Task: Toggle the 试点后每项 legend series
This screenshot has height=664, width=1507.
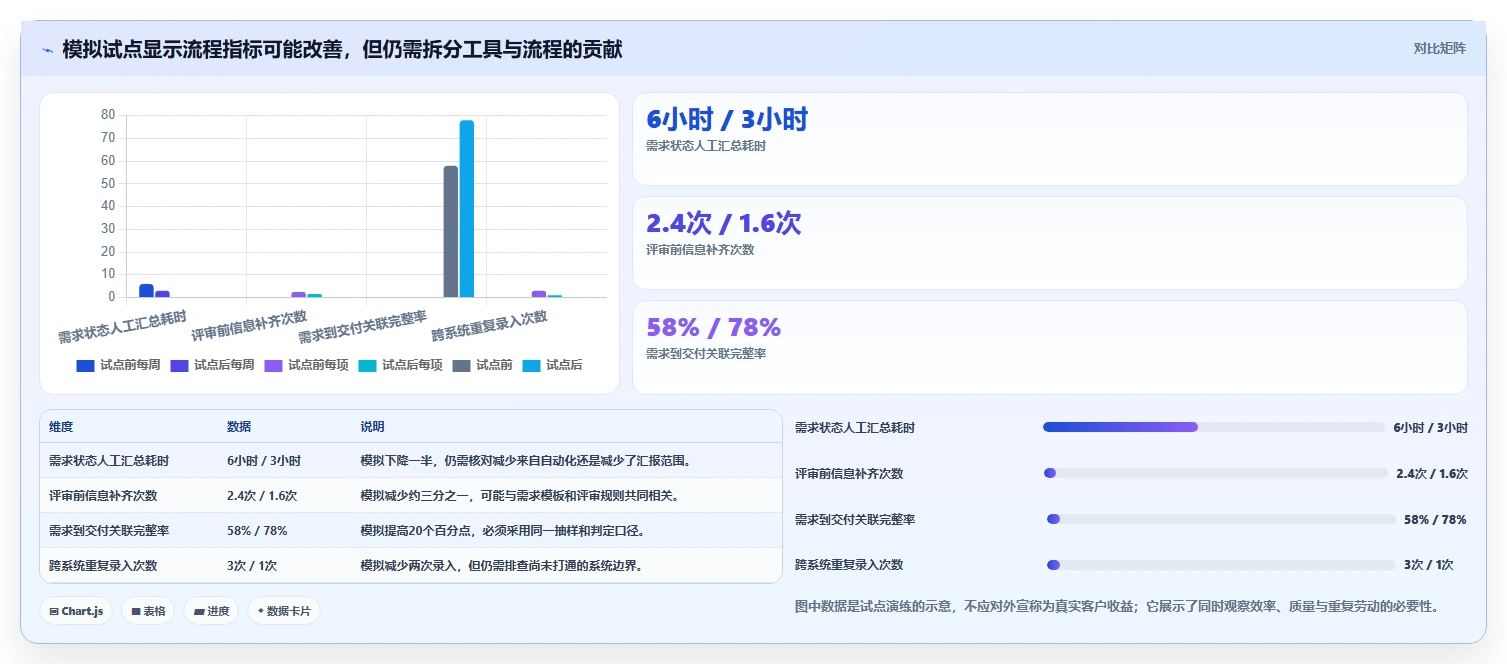Action: [x=400, y=365]
